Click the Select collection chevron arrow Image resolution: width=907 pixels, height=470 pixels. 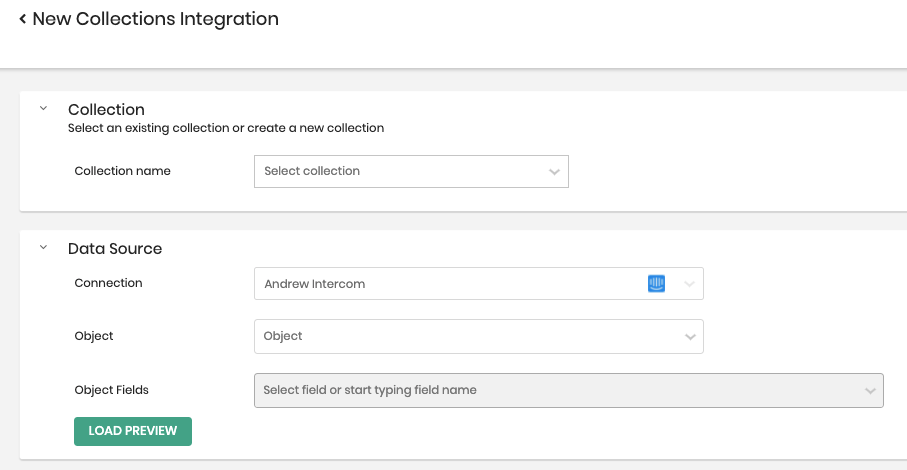[554, 172]
